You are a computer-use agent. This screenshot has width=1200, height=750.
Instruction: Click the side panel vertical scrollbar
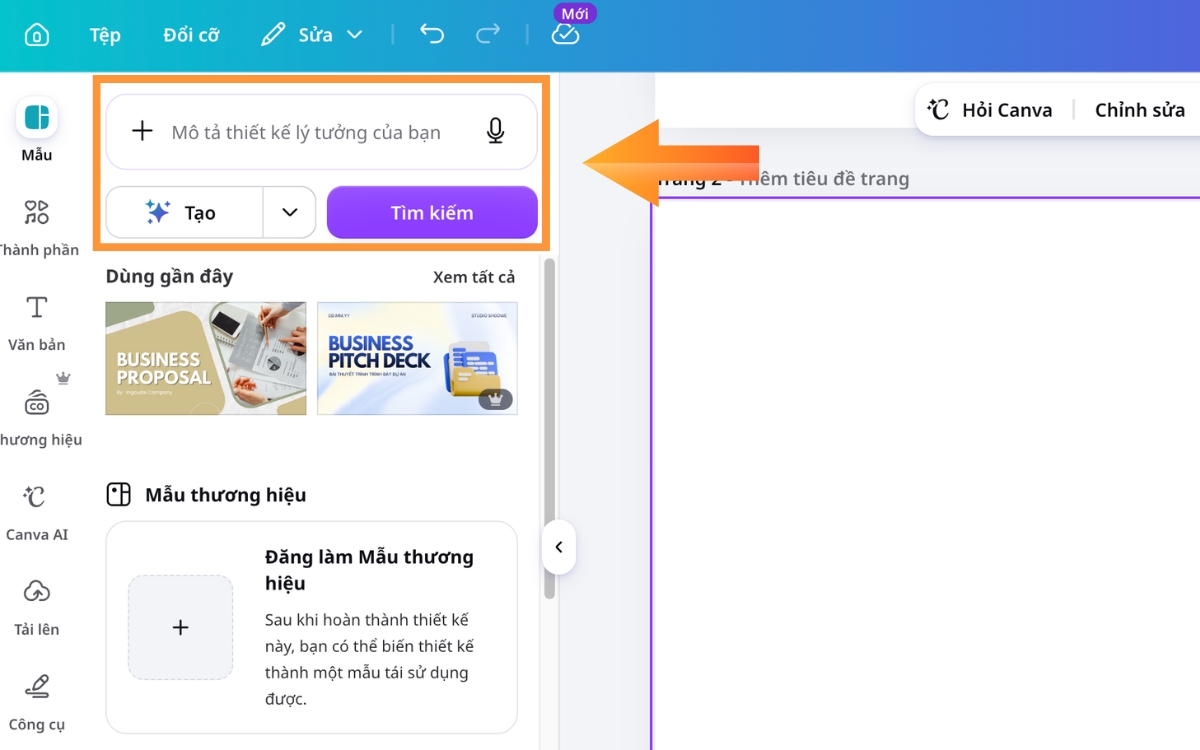(549, 428)
